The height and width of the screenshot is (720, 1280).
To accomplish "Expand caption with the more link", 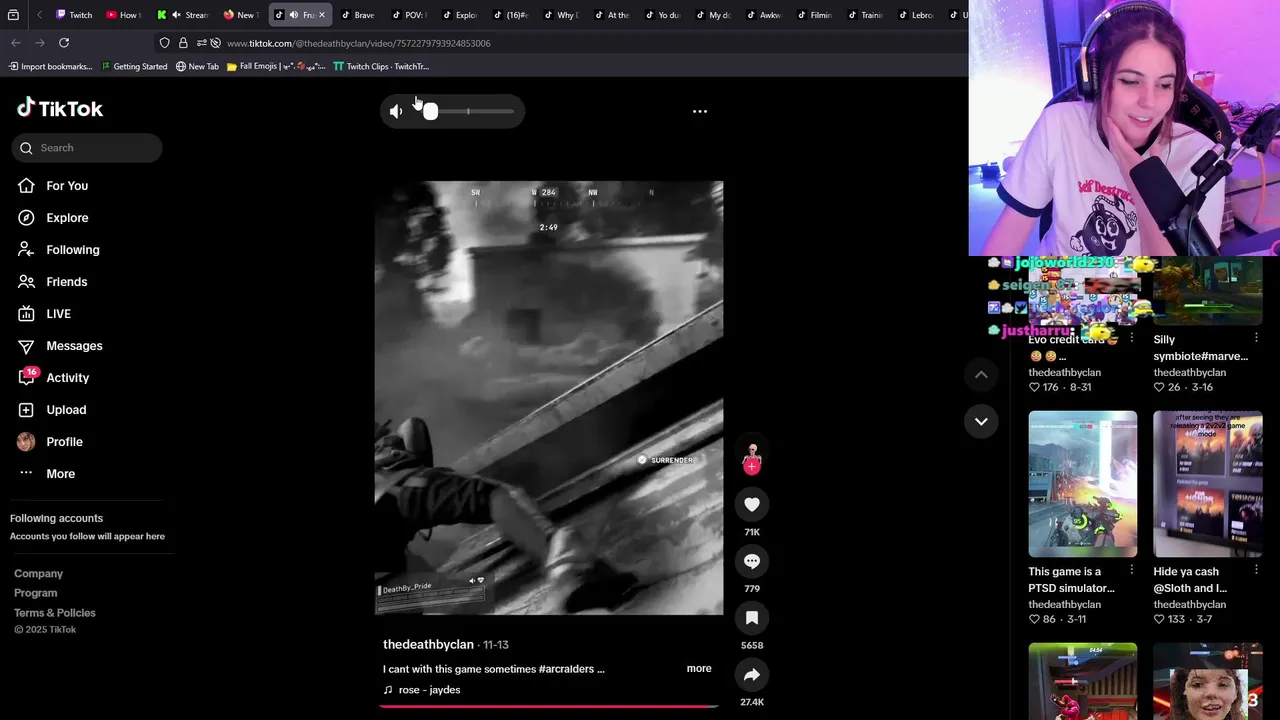I will tap(699, 669).
